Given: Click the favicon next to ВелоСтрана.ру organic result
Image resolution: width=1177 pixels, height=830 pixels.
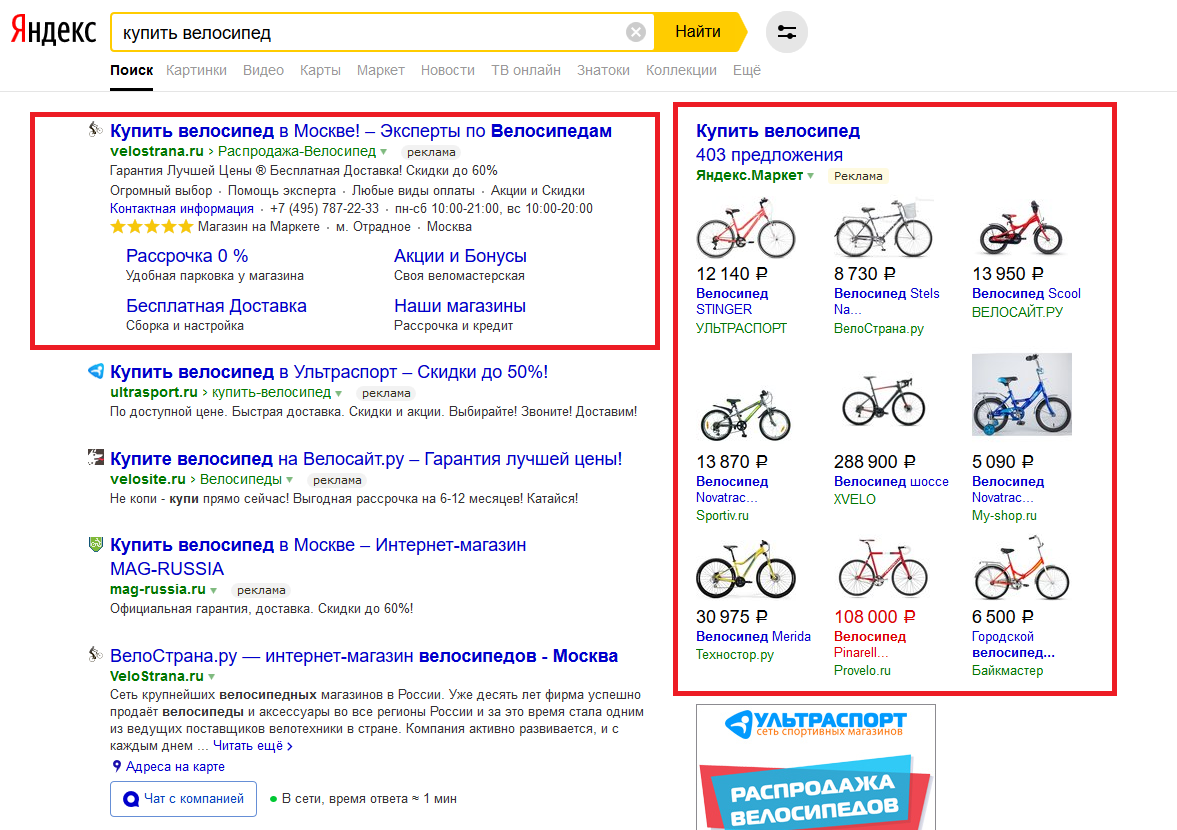Looking at the screenshot, I should 95,654.
